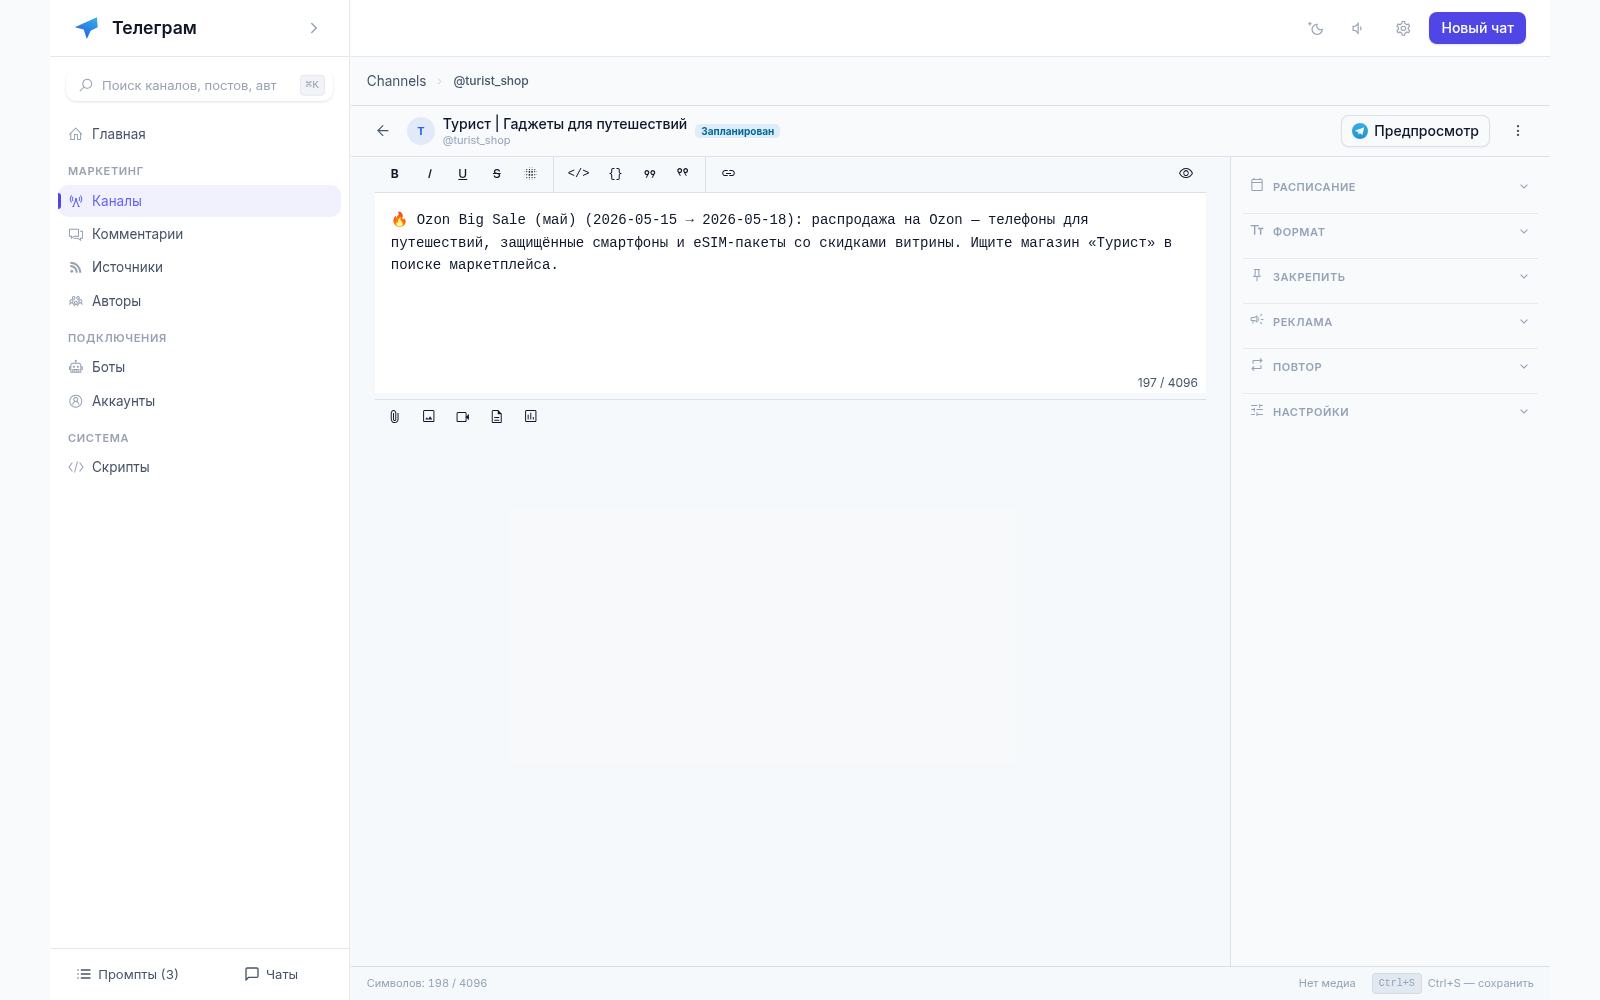Viewport: 1600px width, 1000px height.
Task: Expand the Реклама section
Action: [1390, 322]
